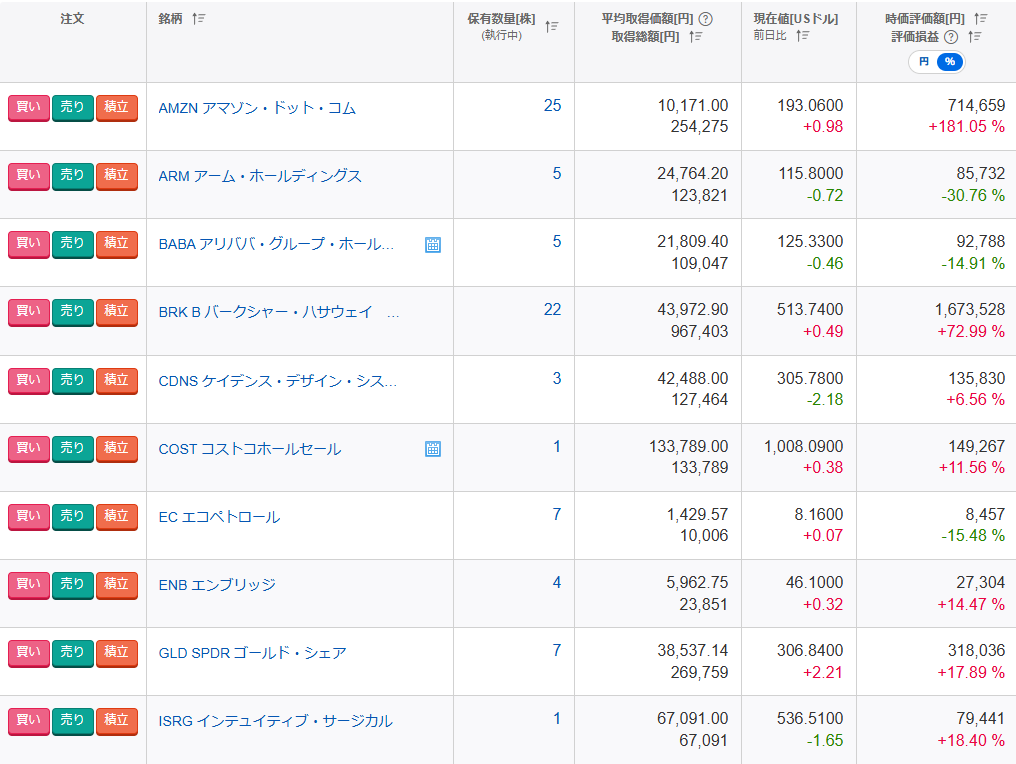
Task: Buy GLD with 買い button
Action: pos(29,653)
